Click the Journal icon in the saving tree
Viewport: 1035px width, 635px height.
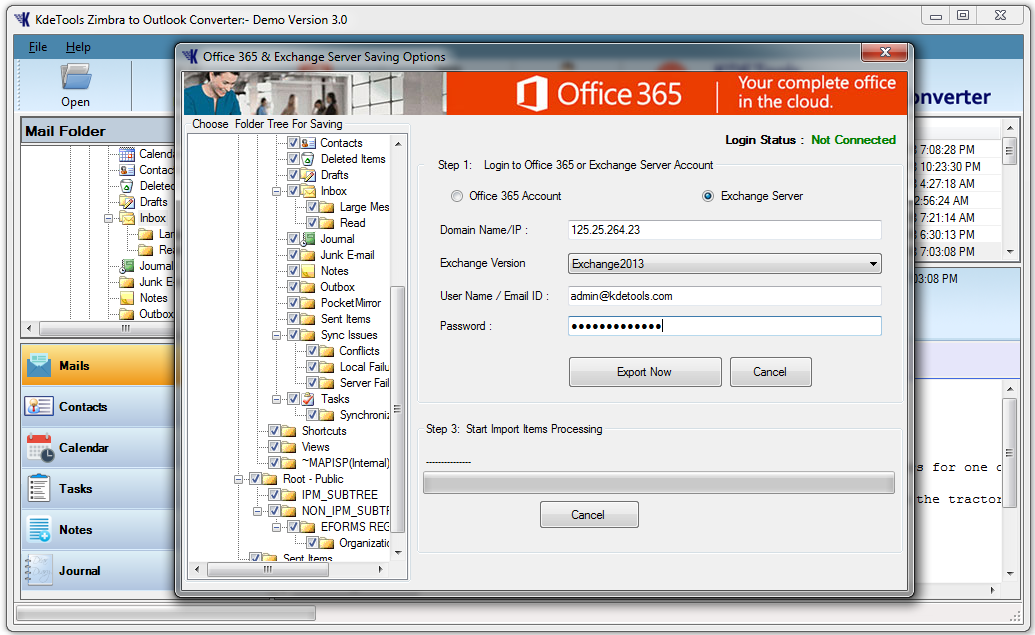tap(308, 239)
